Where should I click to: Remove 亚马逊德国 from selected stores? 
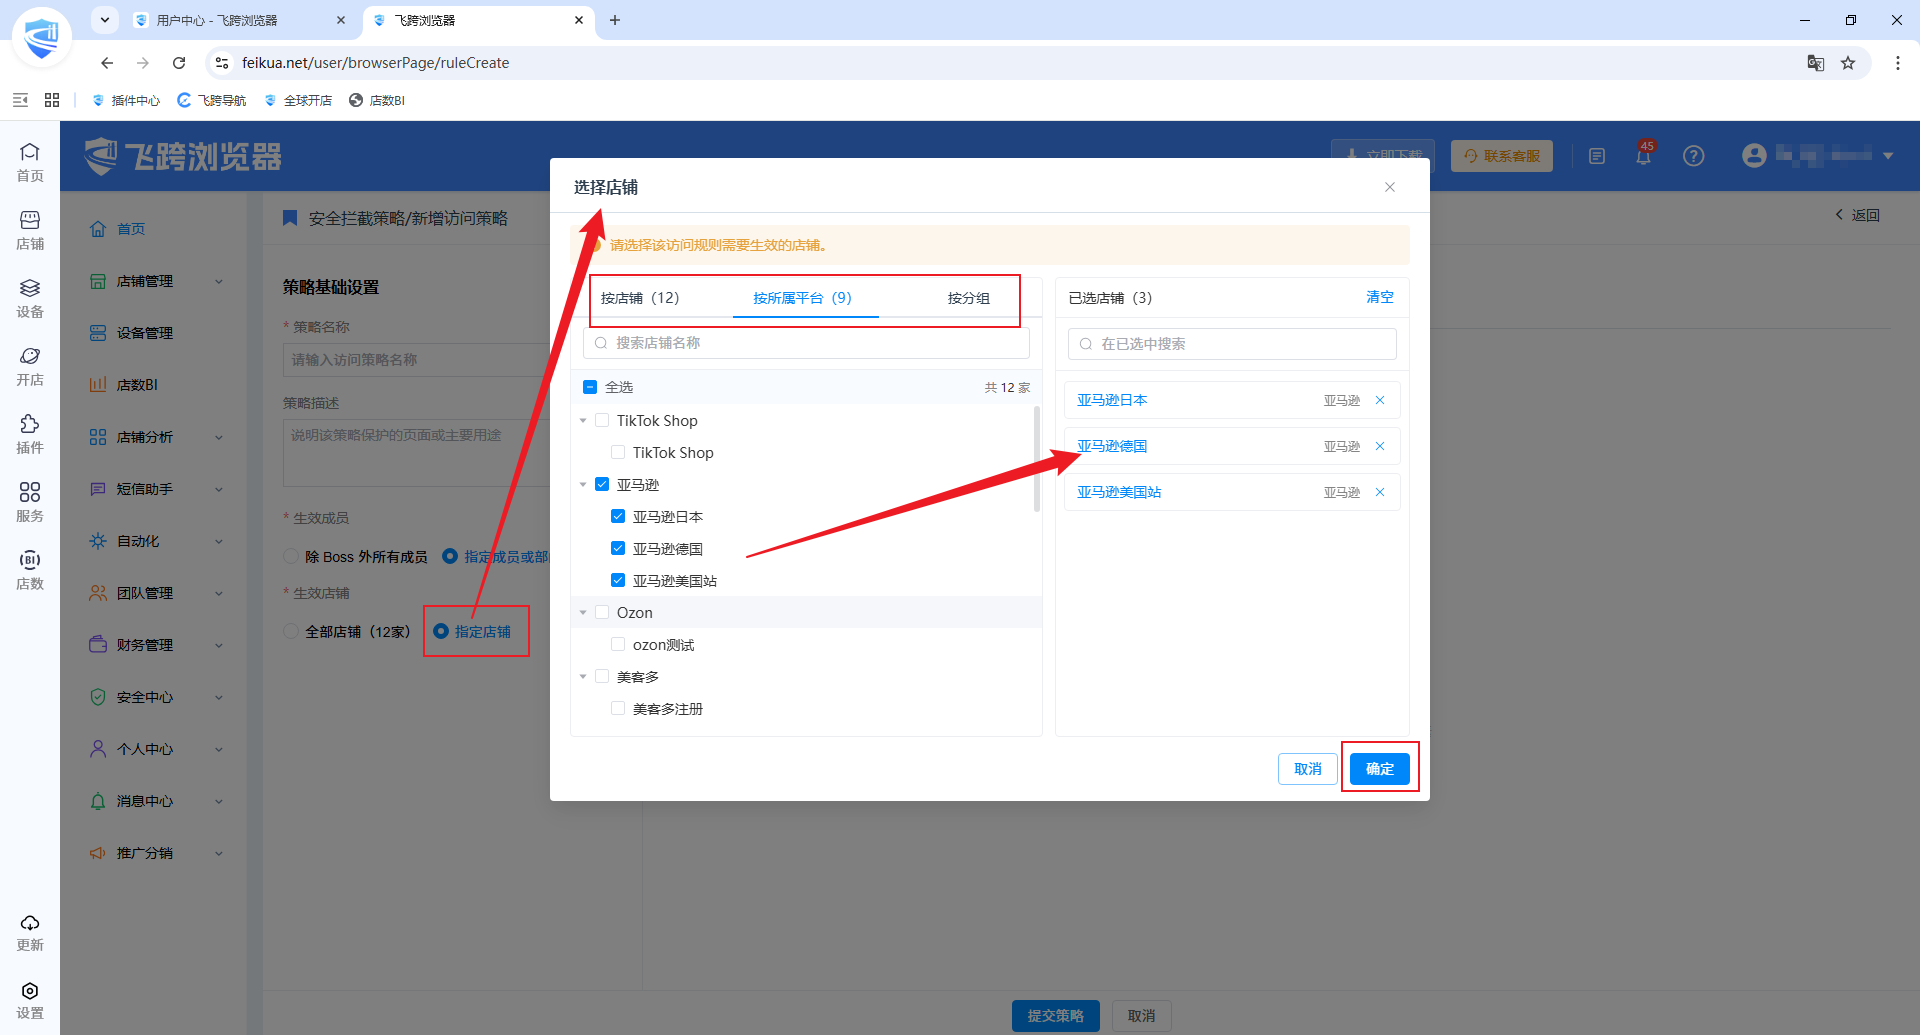point(1380,446)
